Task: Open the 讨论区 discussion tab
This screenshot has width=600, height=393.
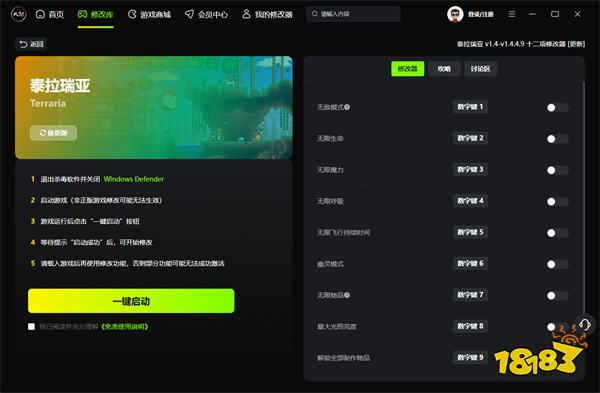Action: (481, 69)
